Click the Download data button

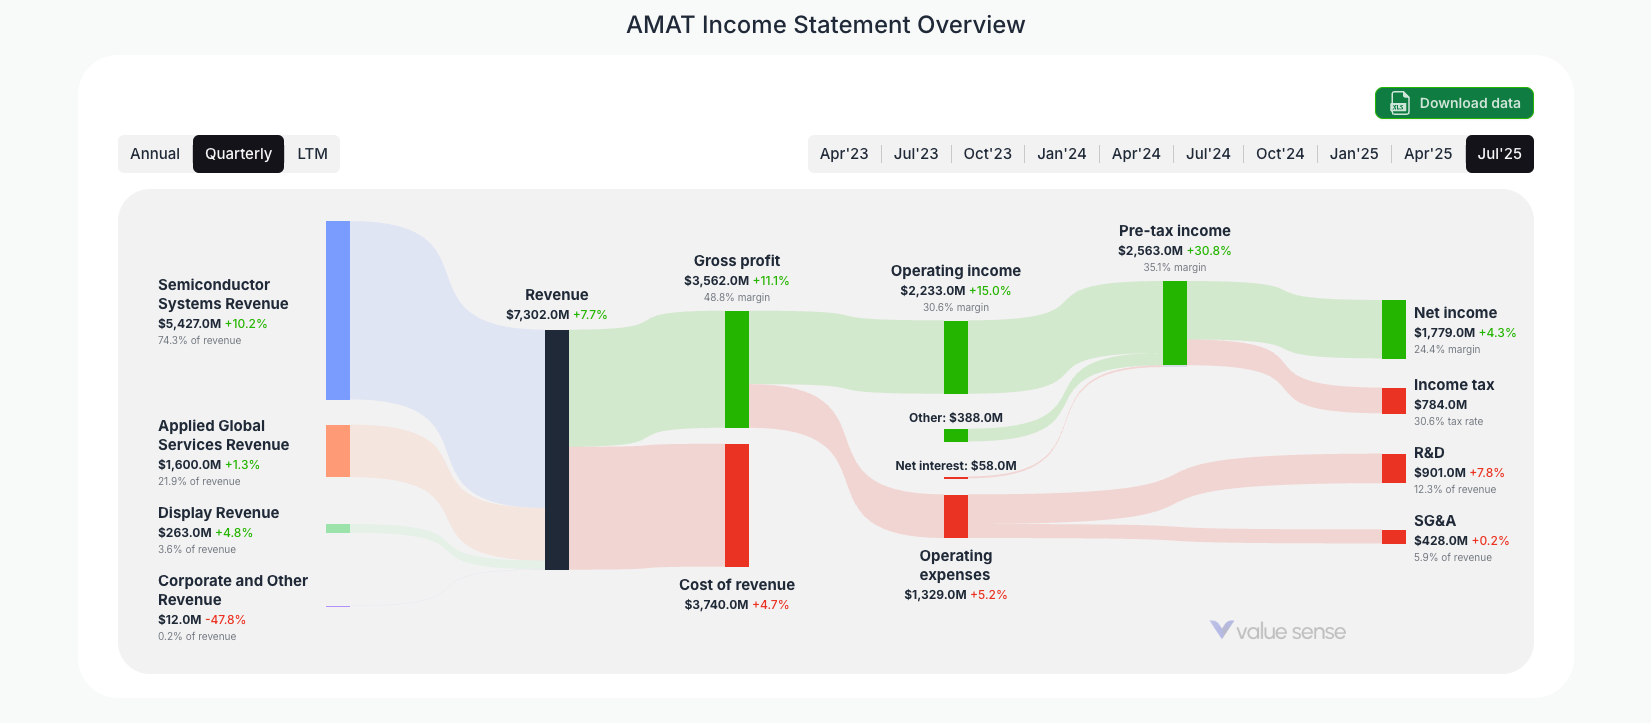(x=1454, y=103)
